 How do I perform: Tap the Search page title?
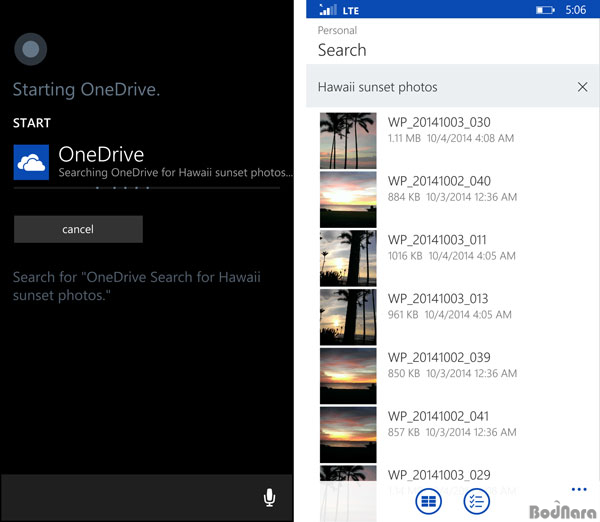click(342, 50)
